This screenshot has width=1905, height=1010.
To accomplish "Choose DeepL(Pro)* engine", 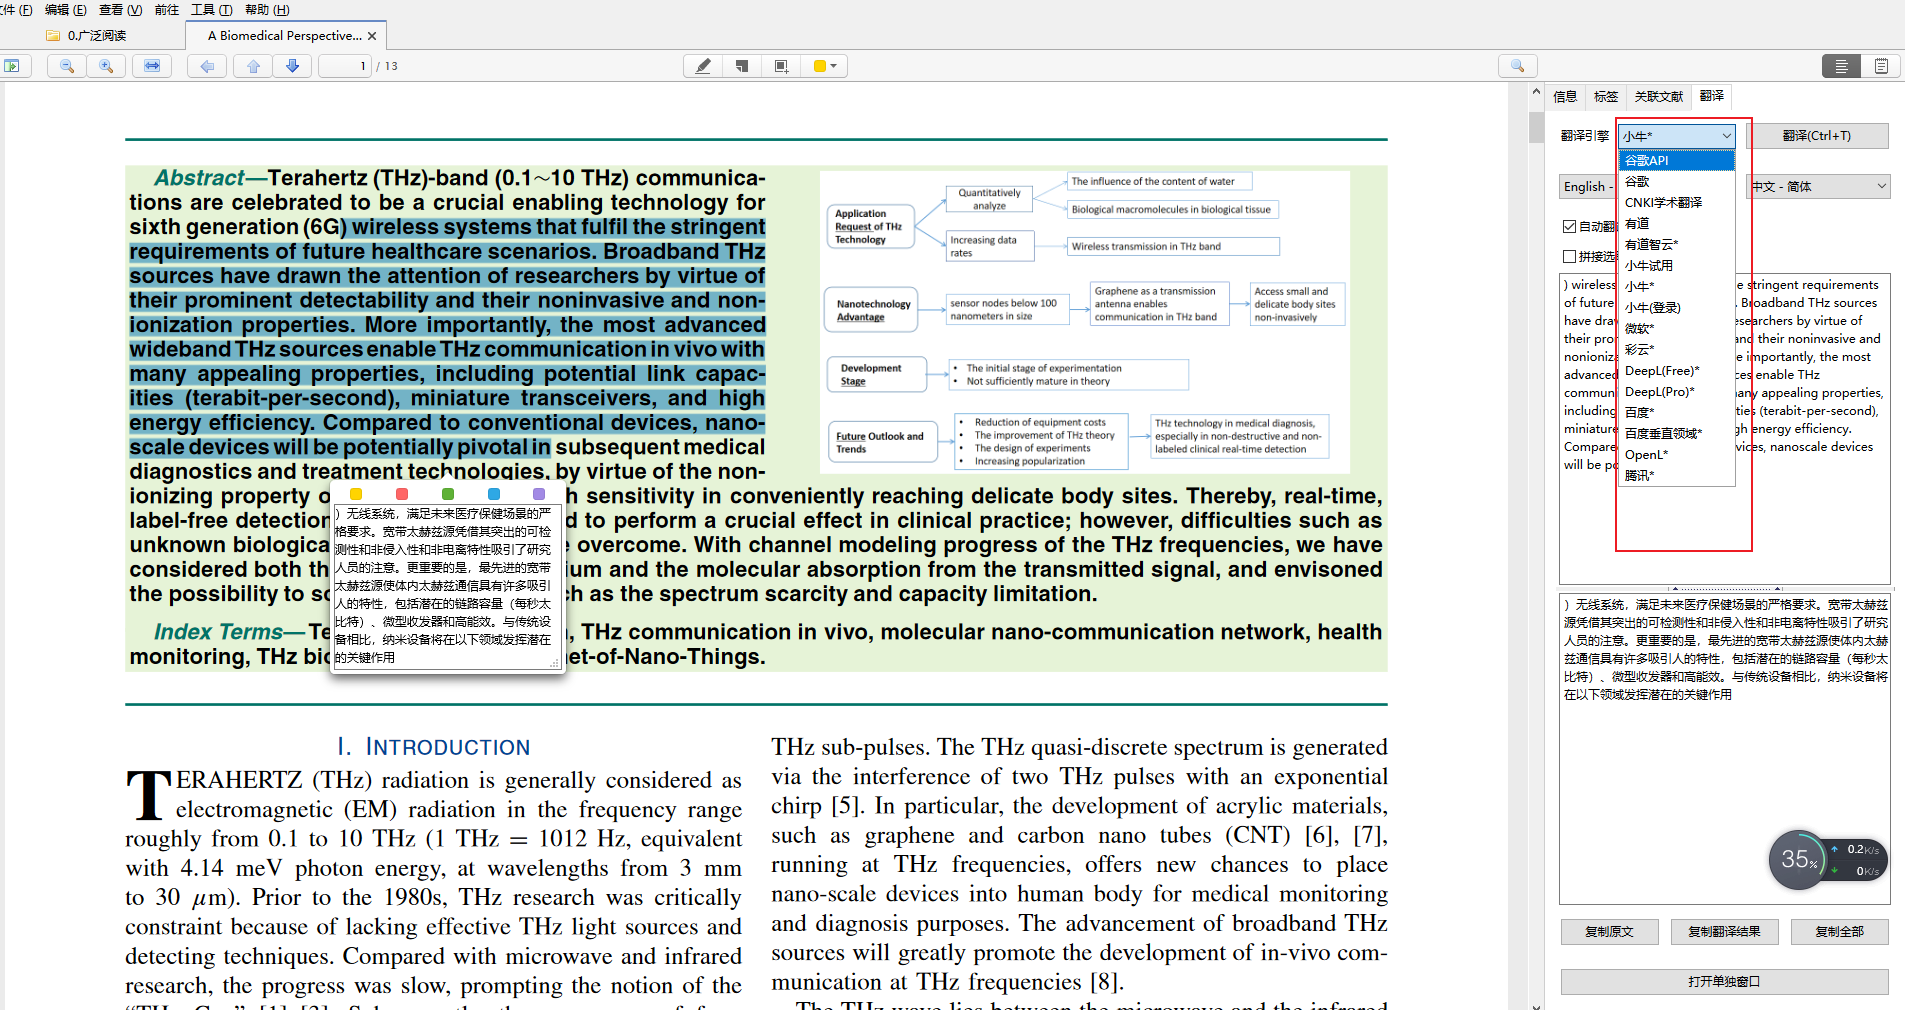I will pos(1676,391).
